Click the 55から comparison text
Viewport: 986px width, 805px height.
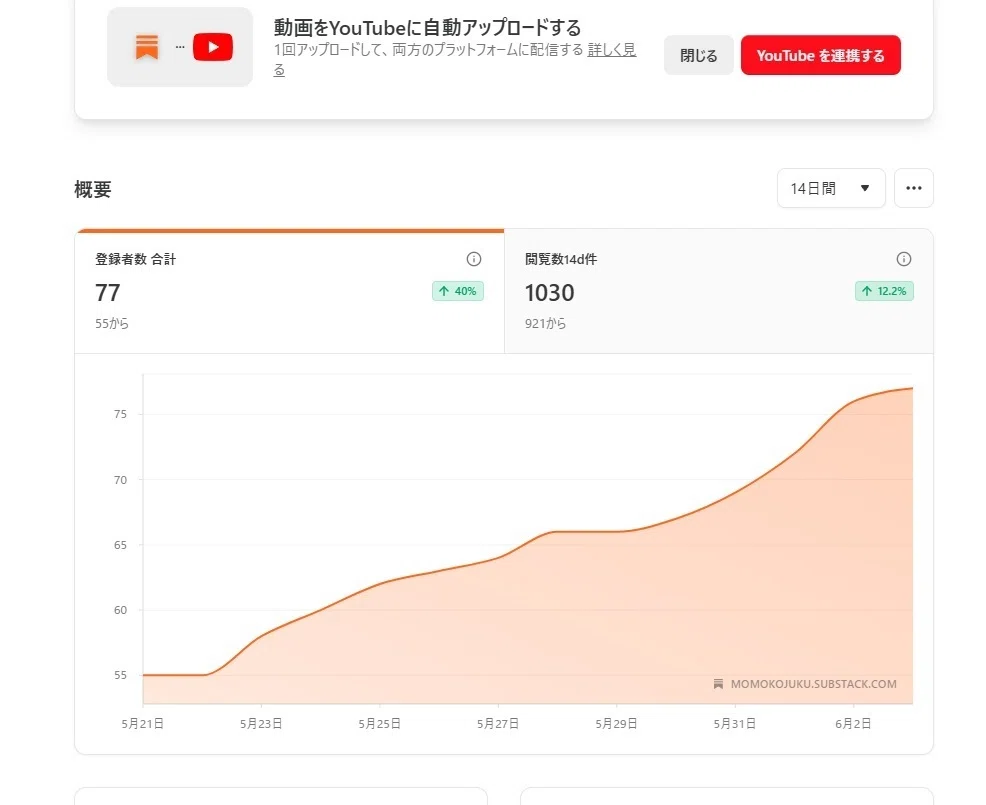click(112, 324)
